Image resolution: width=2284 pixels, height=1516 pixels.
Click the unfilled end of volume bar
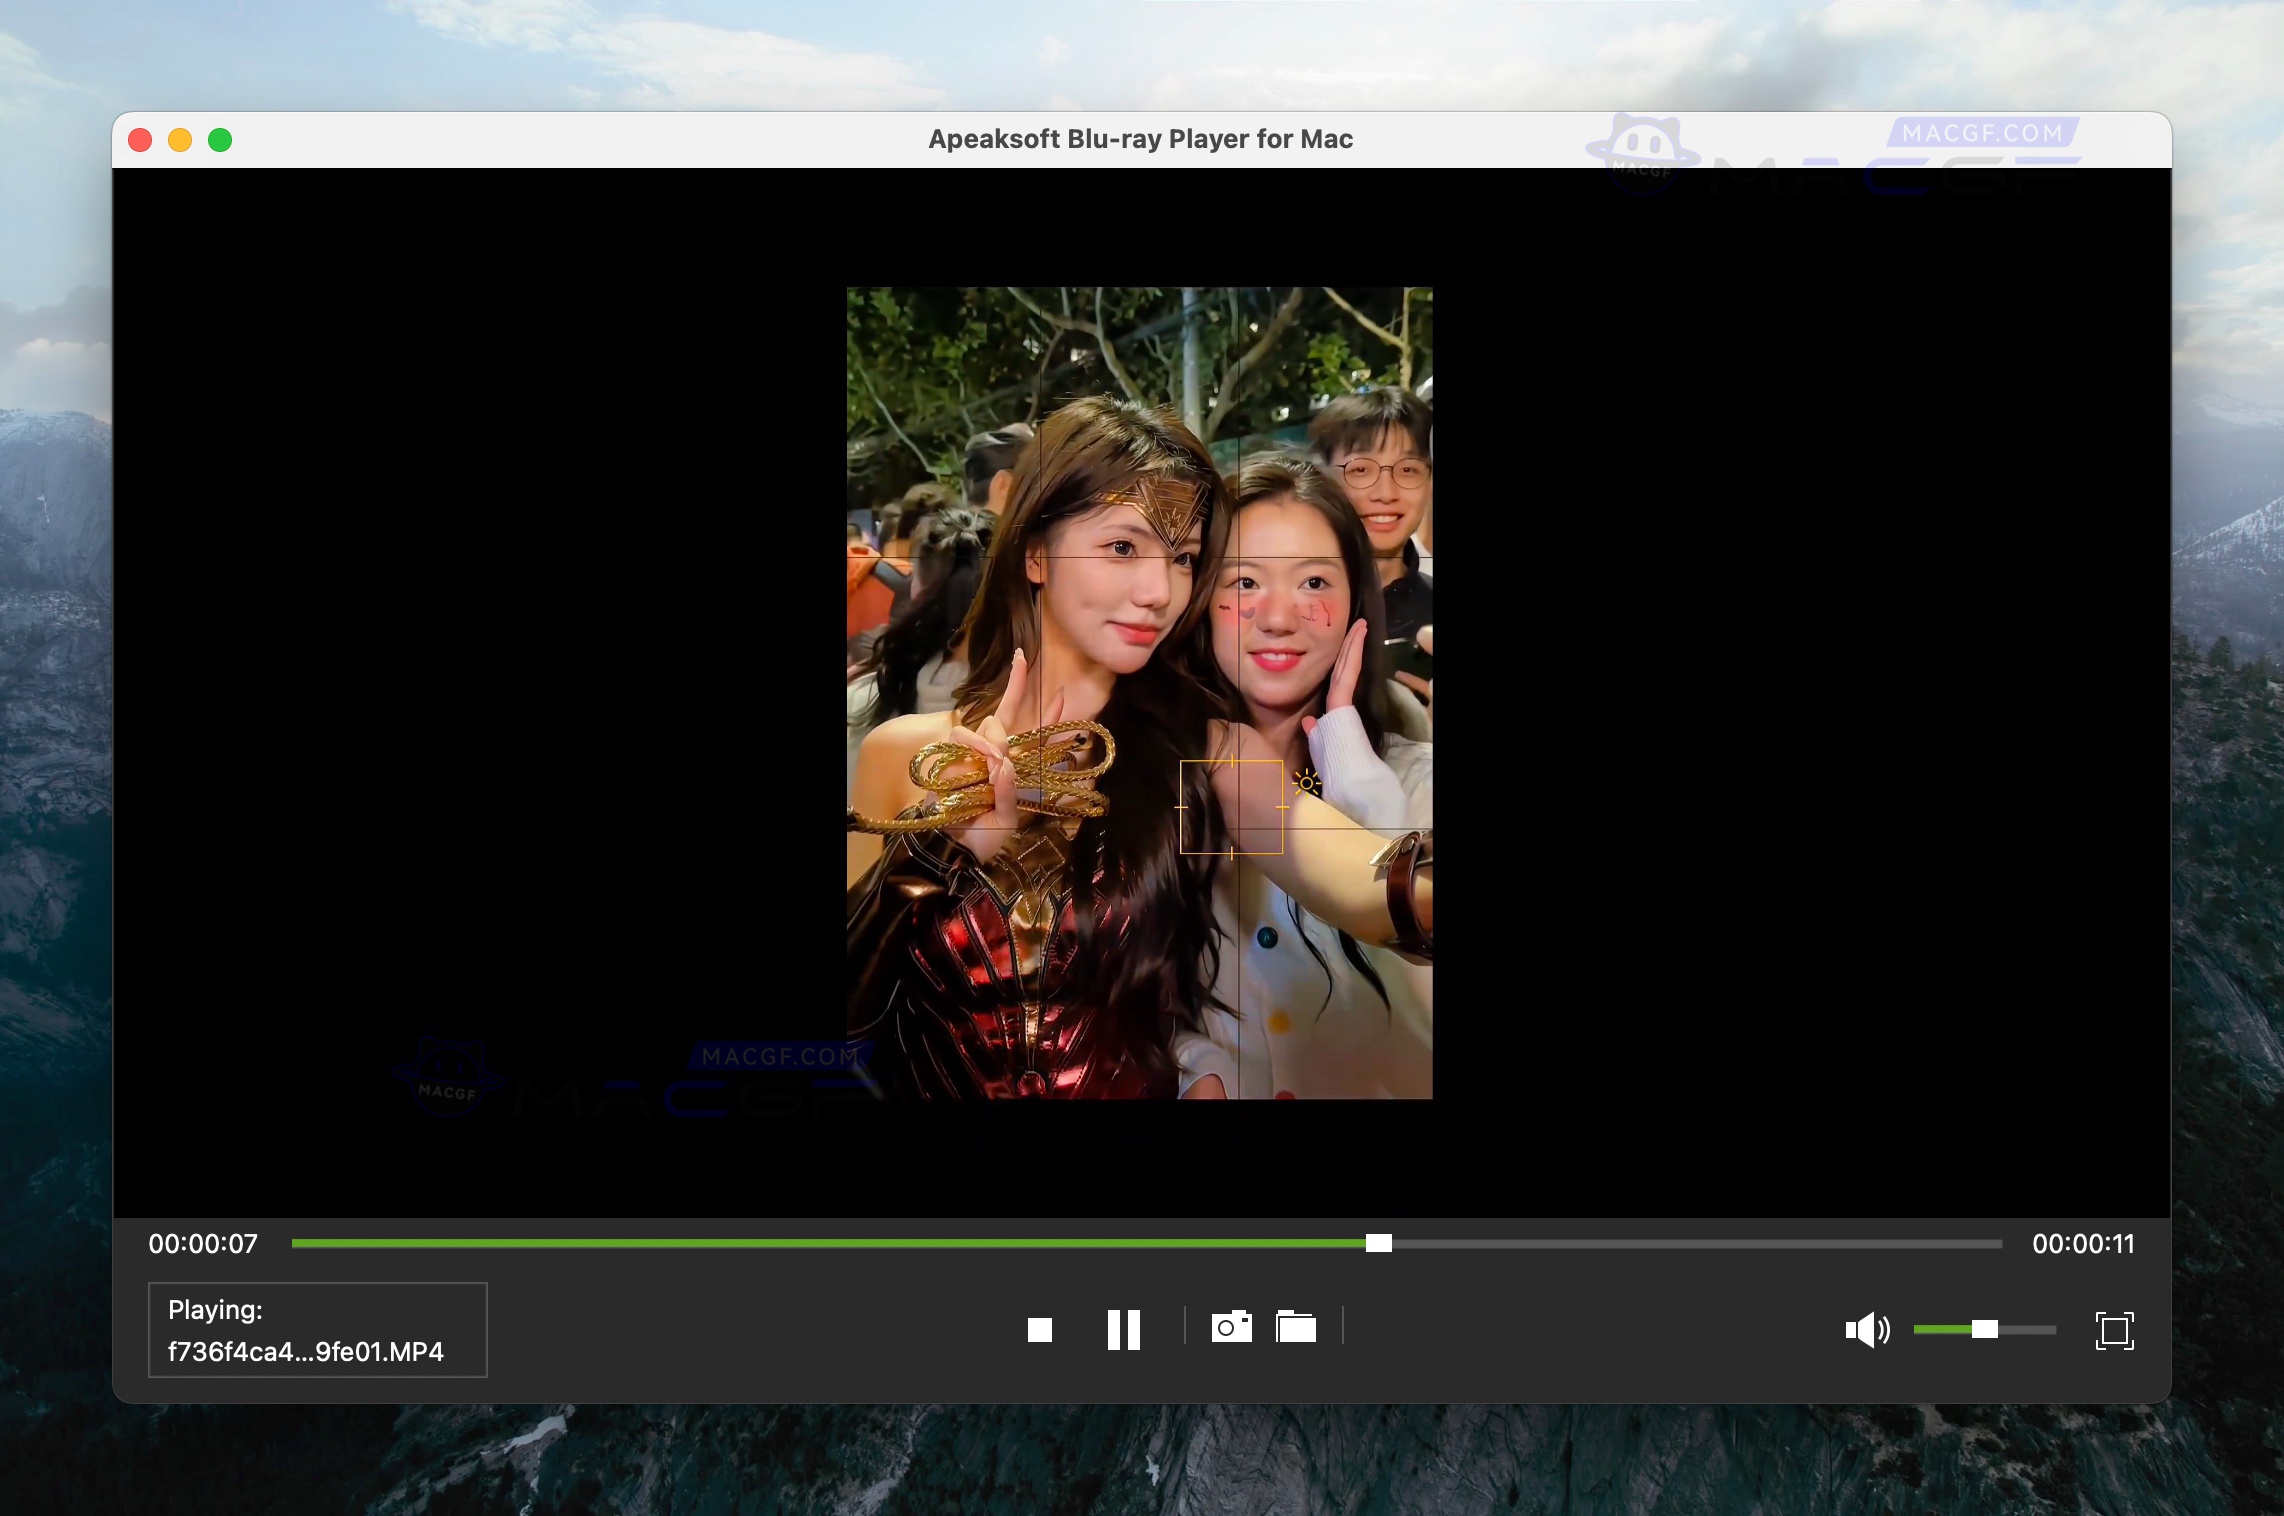click(2030, 1330)
